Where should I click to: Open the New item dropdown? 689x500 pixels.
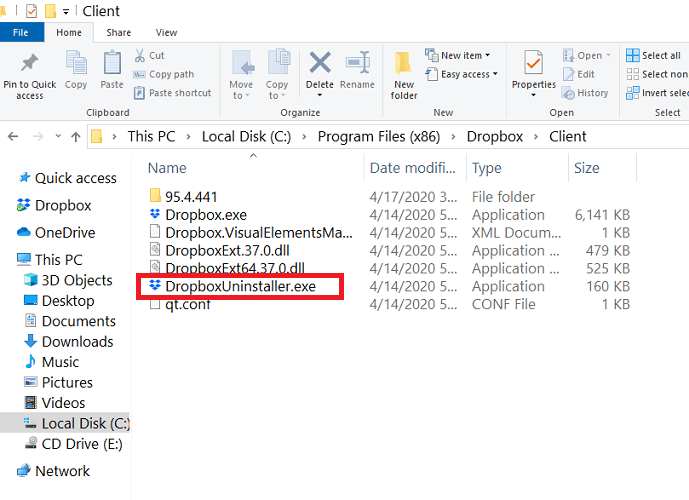(457, 55)
